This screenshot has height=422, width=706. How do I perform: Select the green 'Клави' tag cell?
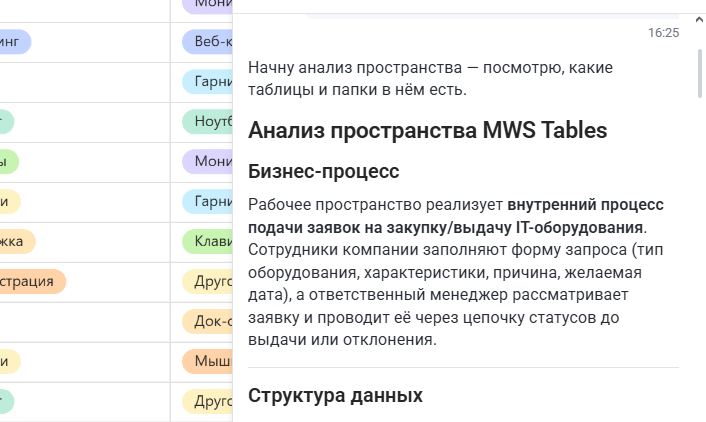[x=207, y=241]
